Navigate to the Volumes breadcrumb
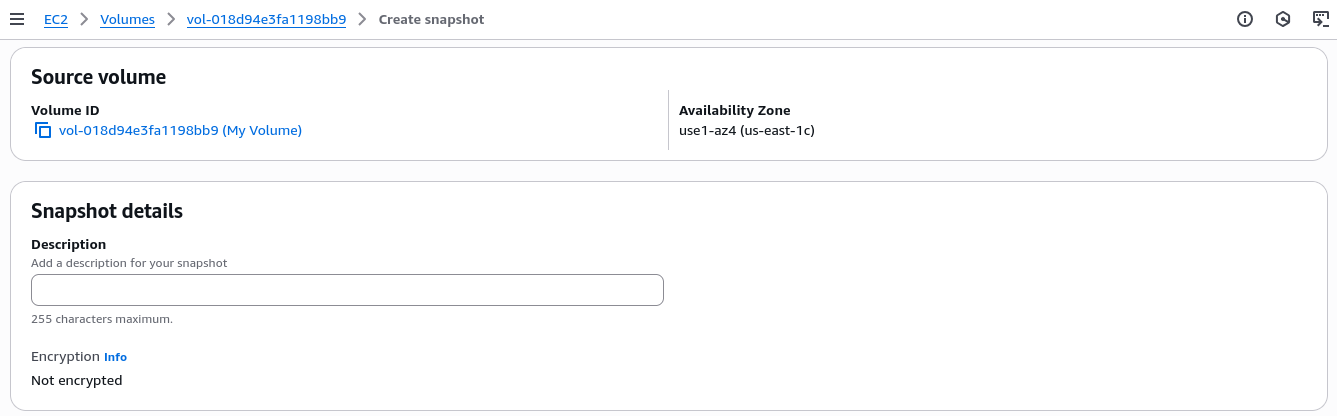The width and height of the screenshot is (1337, 416). pos(127,19)
